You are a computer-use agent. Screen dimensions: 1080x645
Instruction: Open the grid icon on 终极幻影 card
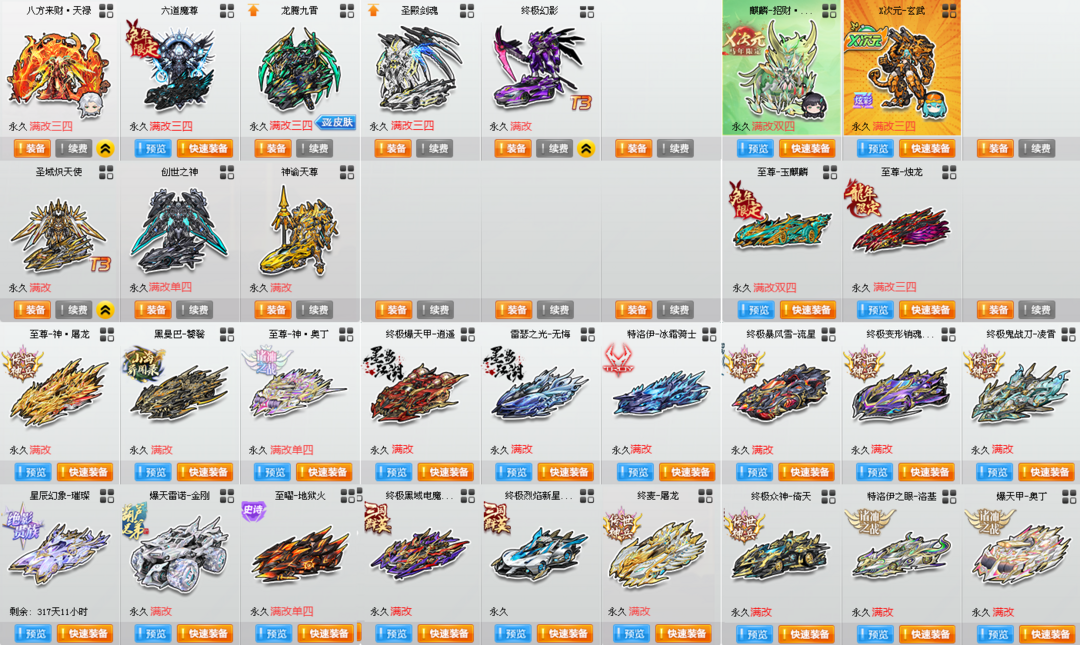point(587,11)
